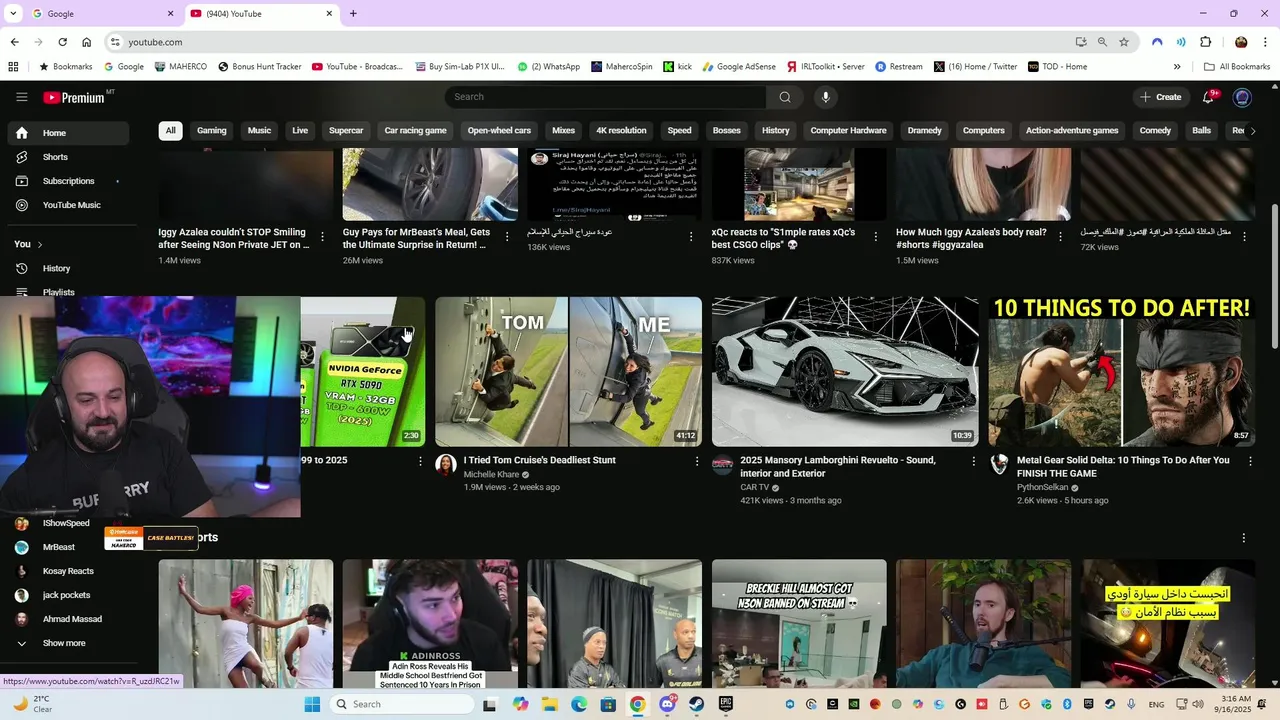This screenshot has width=1280, height=720.
Task: Bookmark this tab with star icon
Action: click(1124, 42)
